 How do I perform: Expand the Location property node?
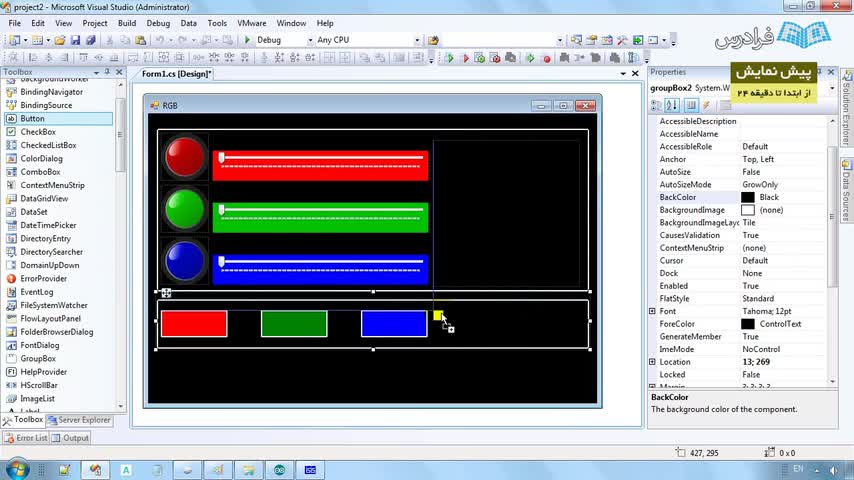tap(652, 362)
